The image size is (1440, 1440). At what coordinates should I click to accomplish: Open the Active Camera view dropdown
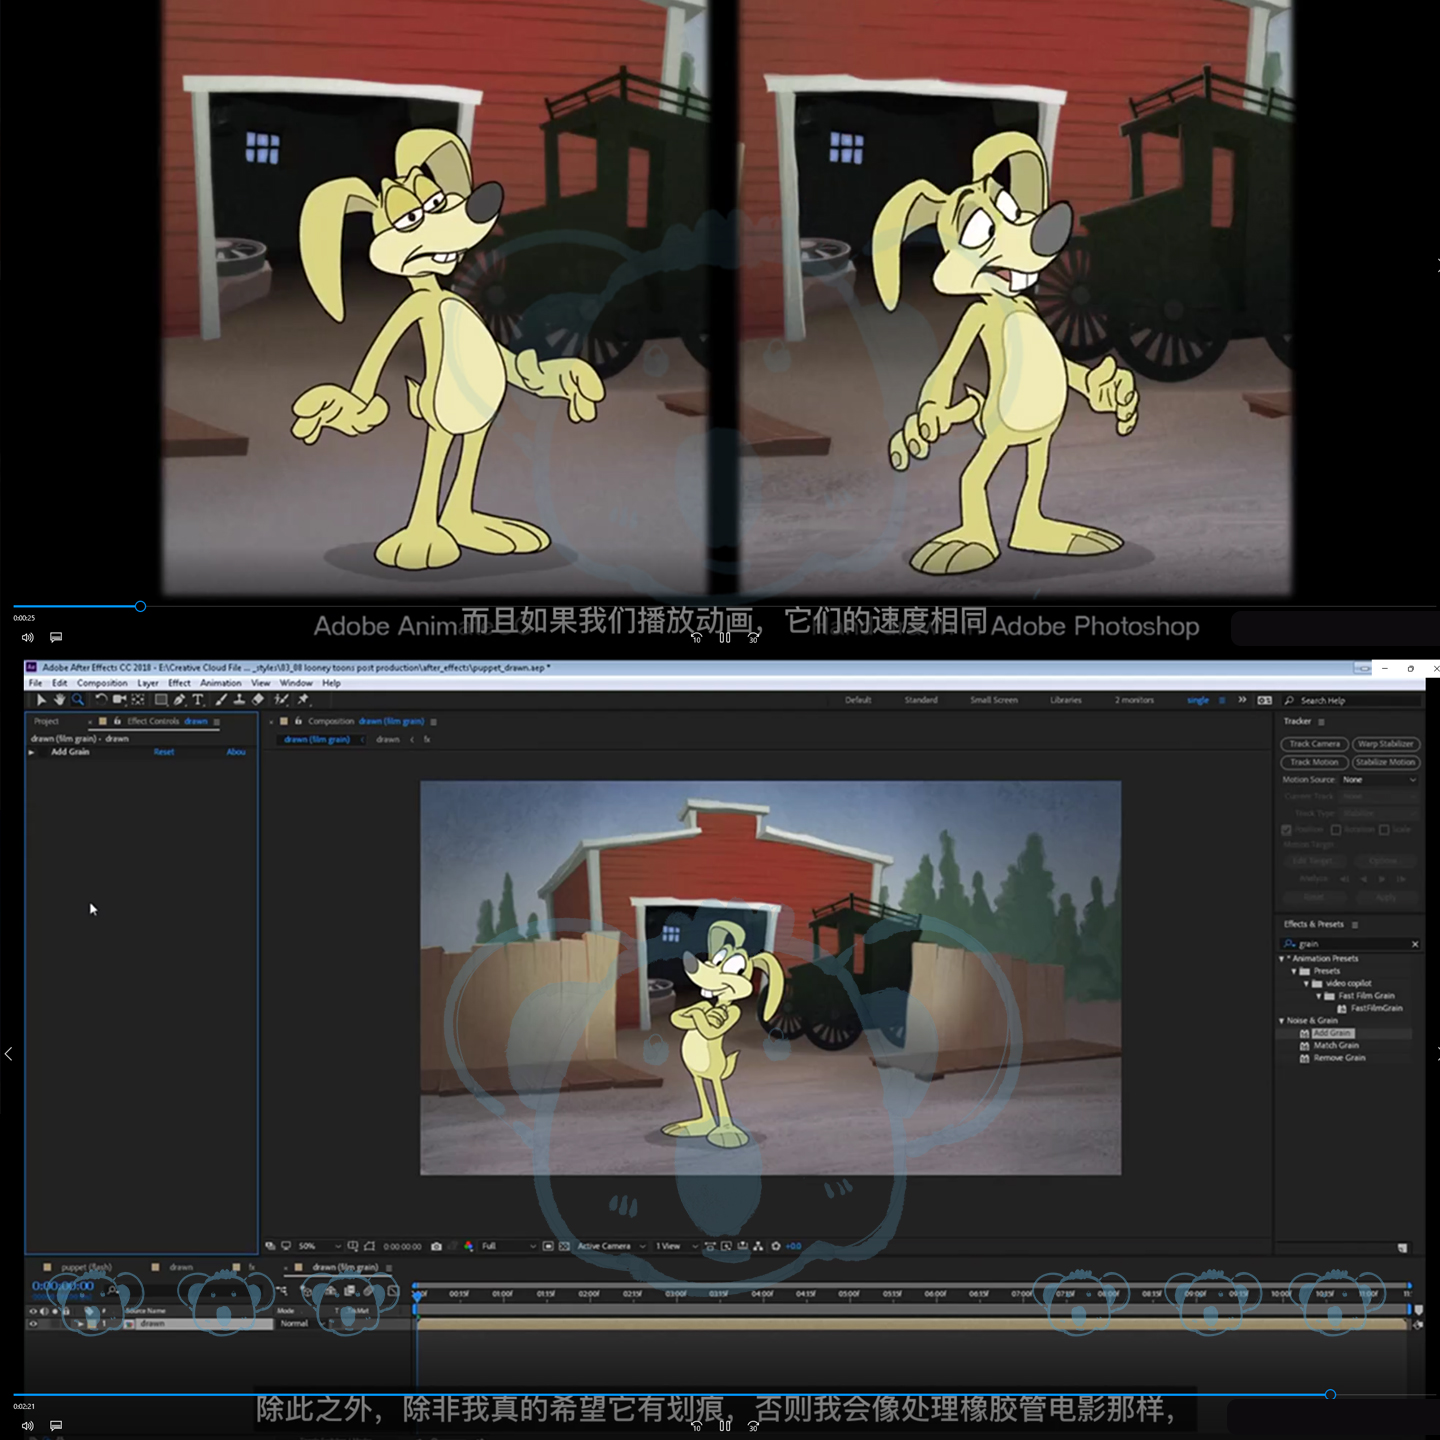click(x=609, y=1246)
